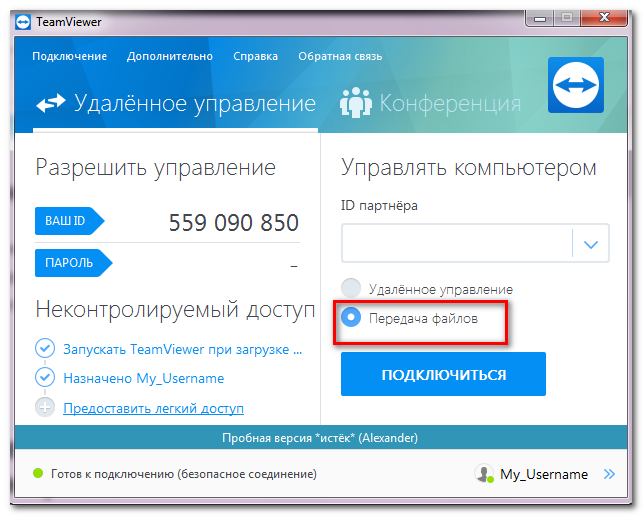The height and width of the screenshot is (516, 643).
Task: Click checkmark icon beside Запускать TeamViewer
Action: [45, 349]
